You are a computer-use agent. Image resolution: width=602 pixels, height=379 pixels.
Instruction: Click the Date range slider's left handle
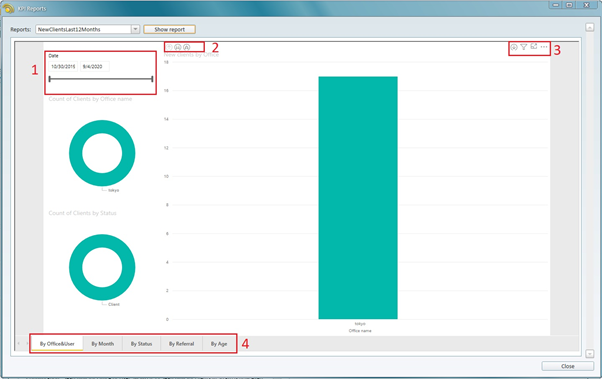pyautogui.click(x=50, y=79)
